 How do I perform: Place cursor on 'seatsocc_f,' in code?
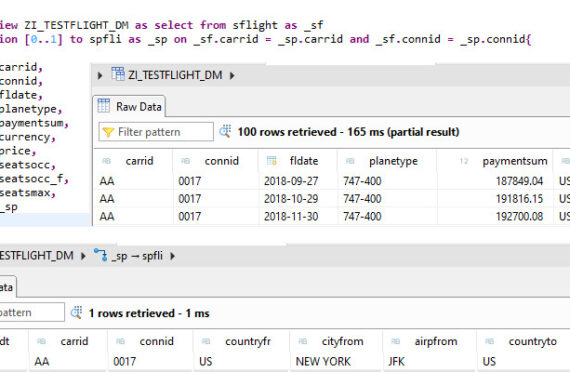34,179
